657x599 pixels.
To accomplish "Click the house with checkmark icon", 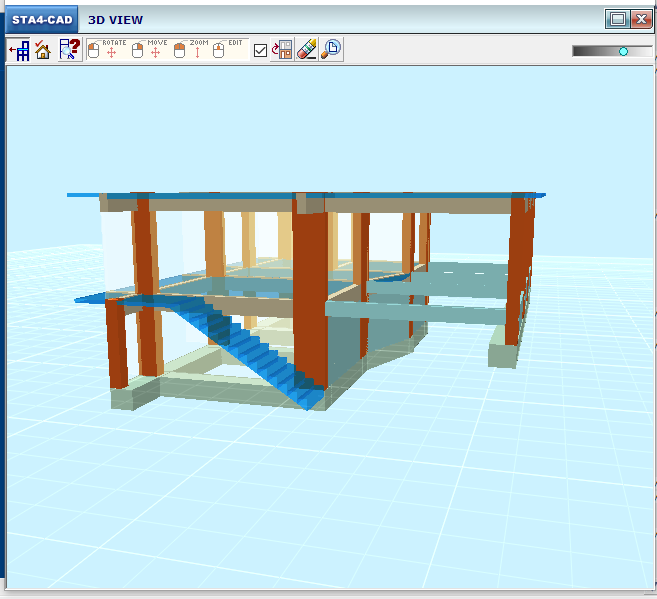I will [43, 50].
